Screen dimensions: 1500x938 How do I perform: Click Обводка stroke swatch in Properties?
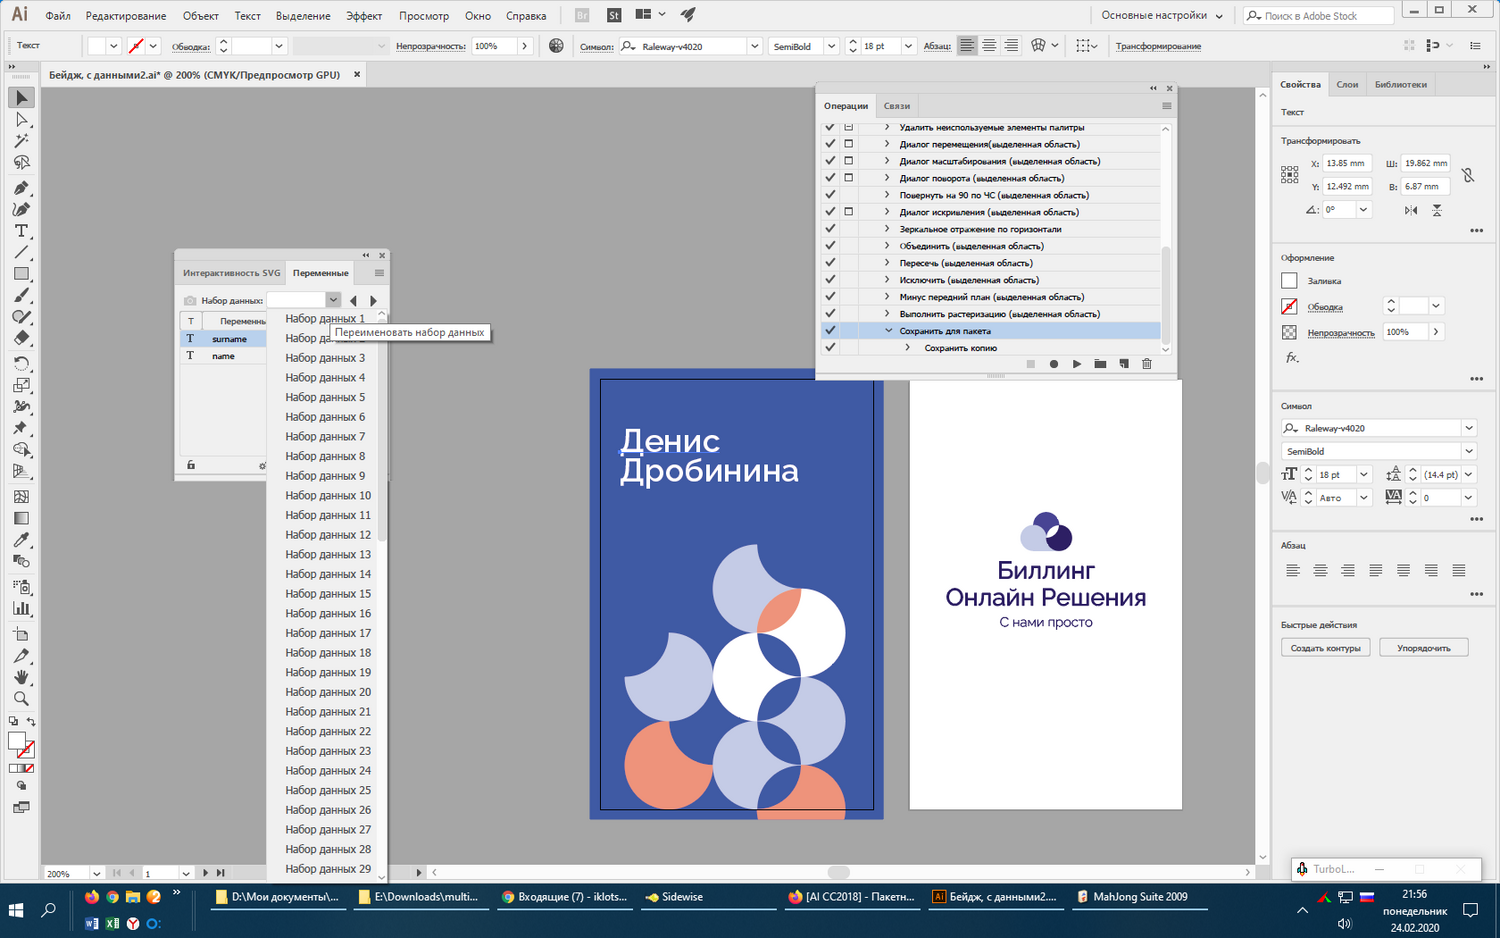coord(1289,306)
